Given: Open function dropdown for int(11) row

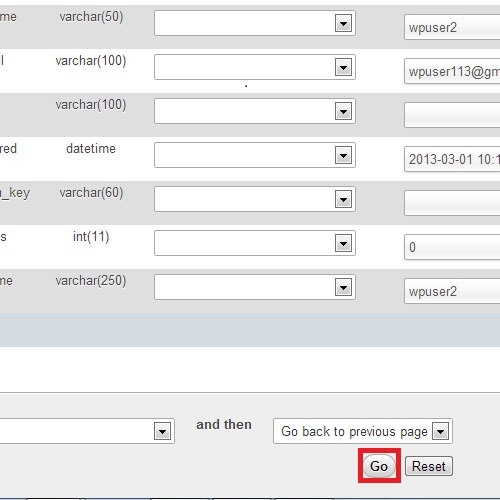Looking at the screenshot, I should coord(255,243).
